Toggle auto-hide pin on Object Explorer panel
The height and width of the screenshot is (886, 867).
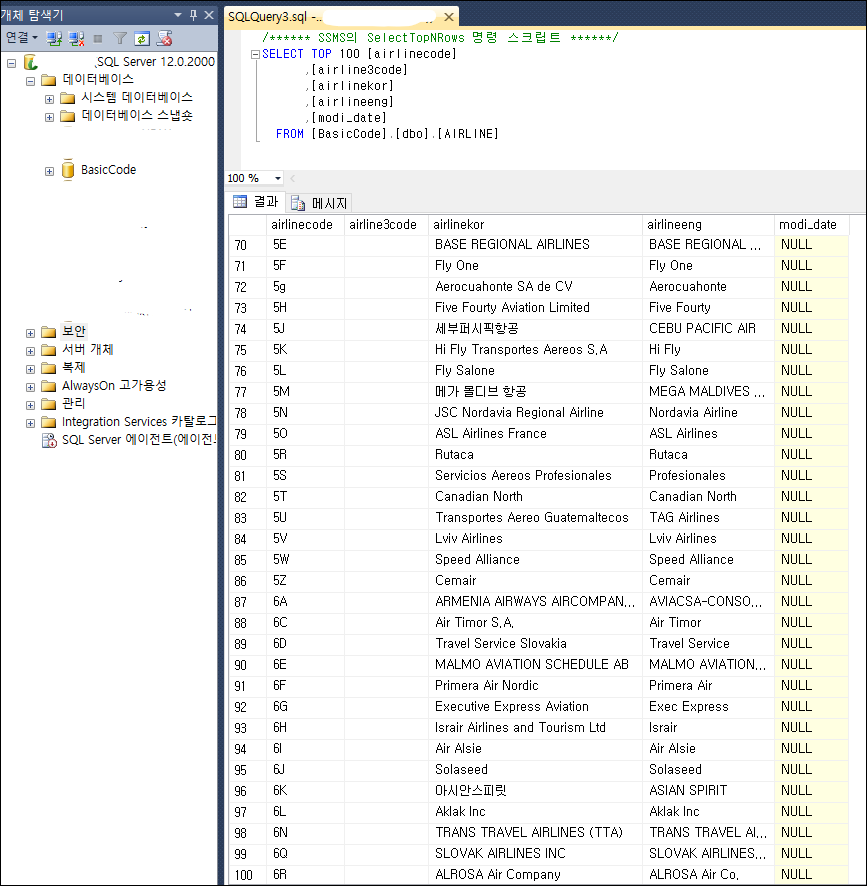(193, 15)
